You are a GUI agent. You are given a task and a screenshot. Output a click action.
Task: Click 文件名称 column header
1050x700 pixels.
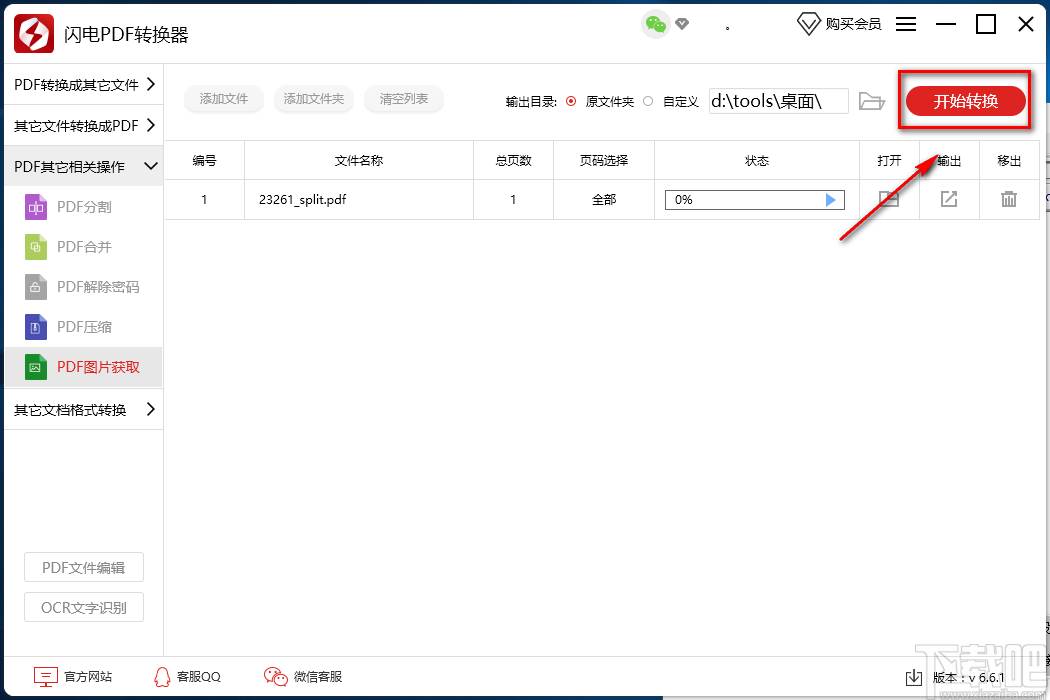pos(359,161)
